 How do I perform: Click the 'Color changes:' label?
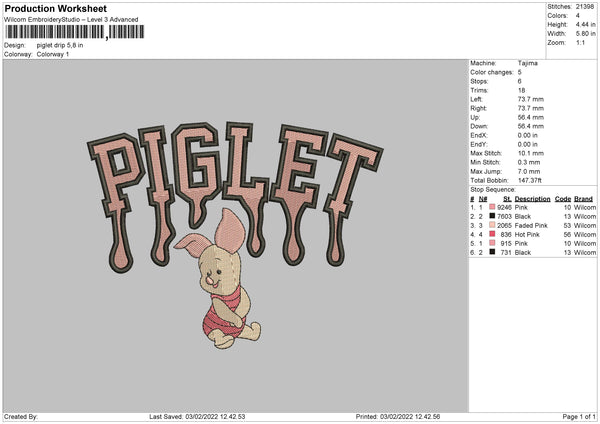coord(492,72)
